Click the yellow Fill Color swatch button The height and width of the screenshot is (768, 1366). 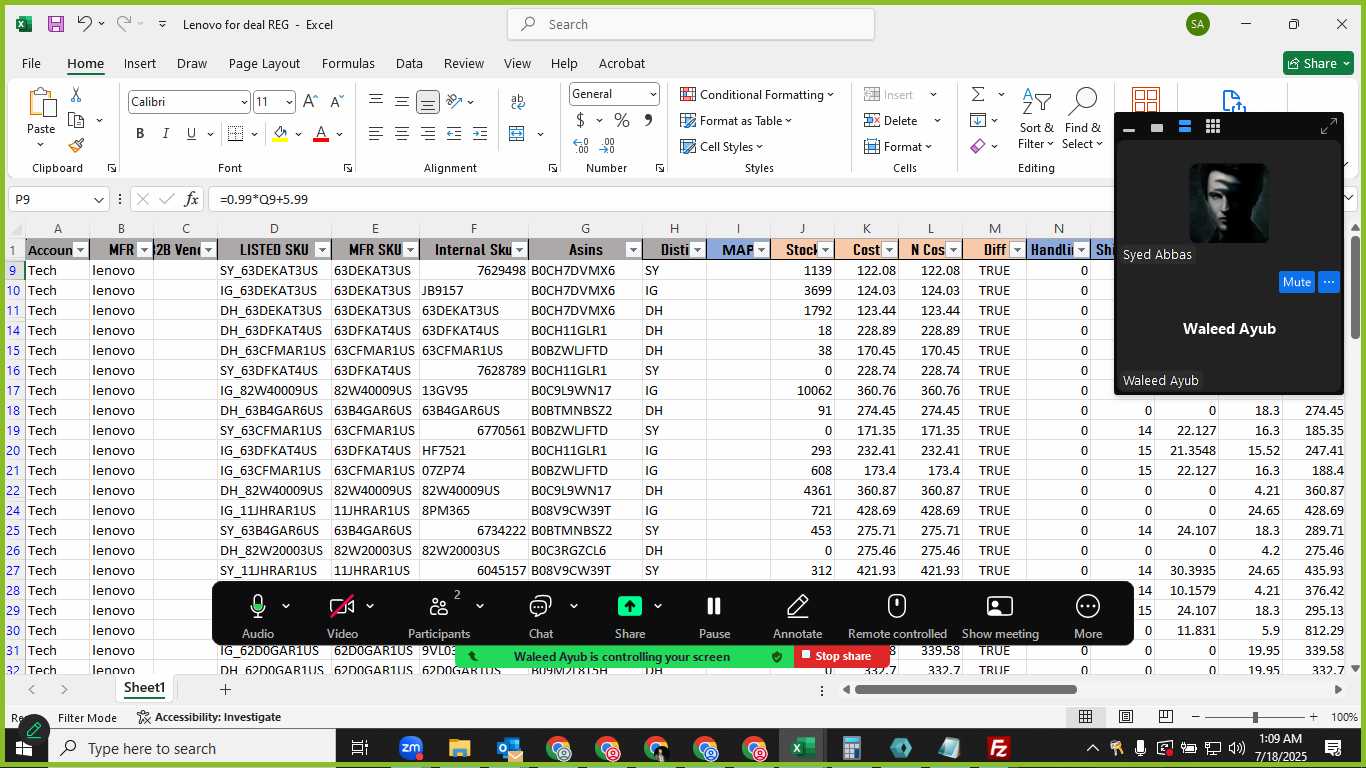pos(280,134)
